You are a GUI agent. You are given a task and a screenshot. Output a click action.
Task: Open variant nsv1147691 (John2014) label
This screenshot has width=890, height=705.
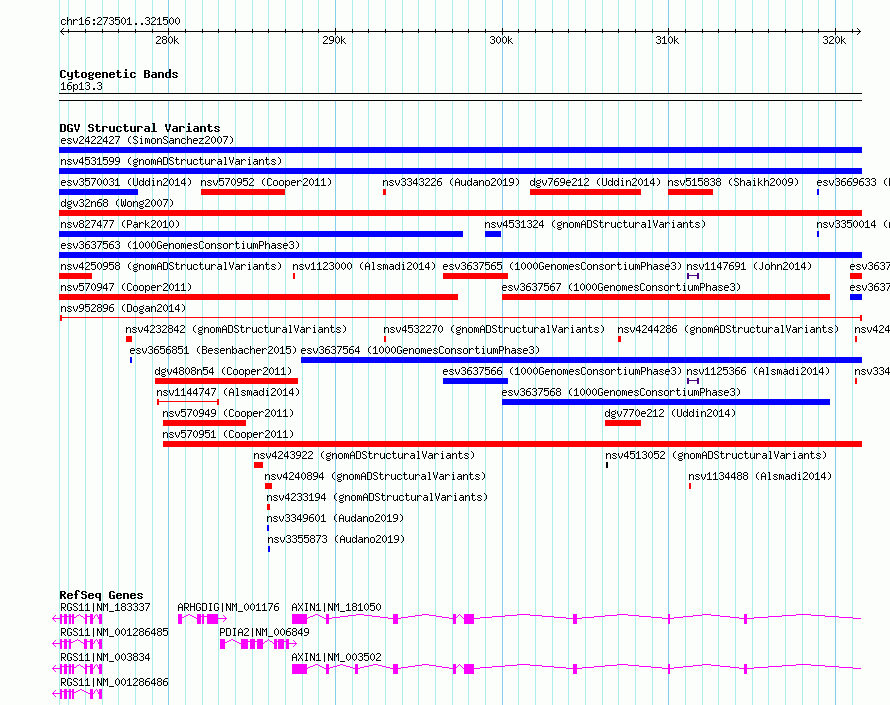tap(749, 266)
